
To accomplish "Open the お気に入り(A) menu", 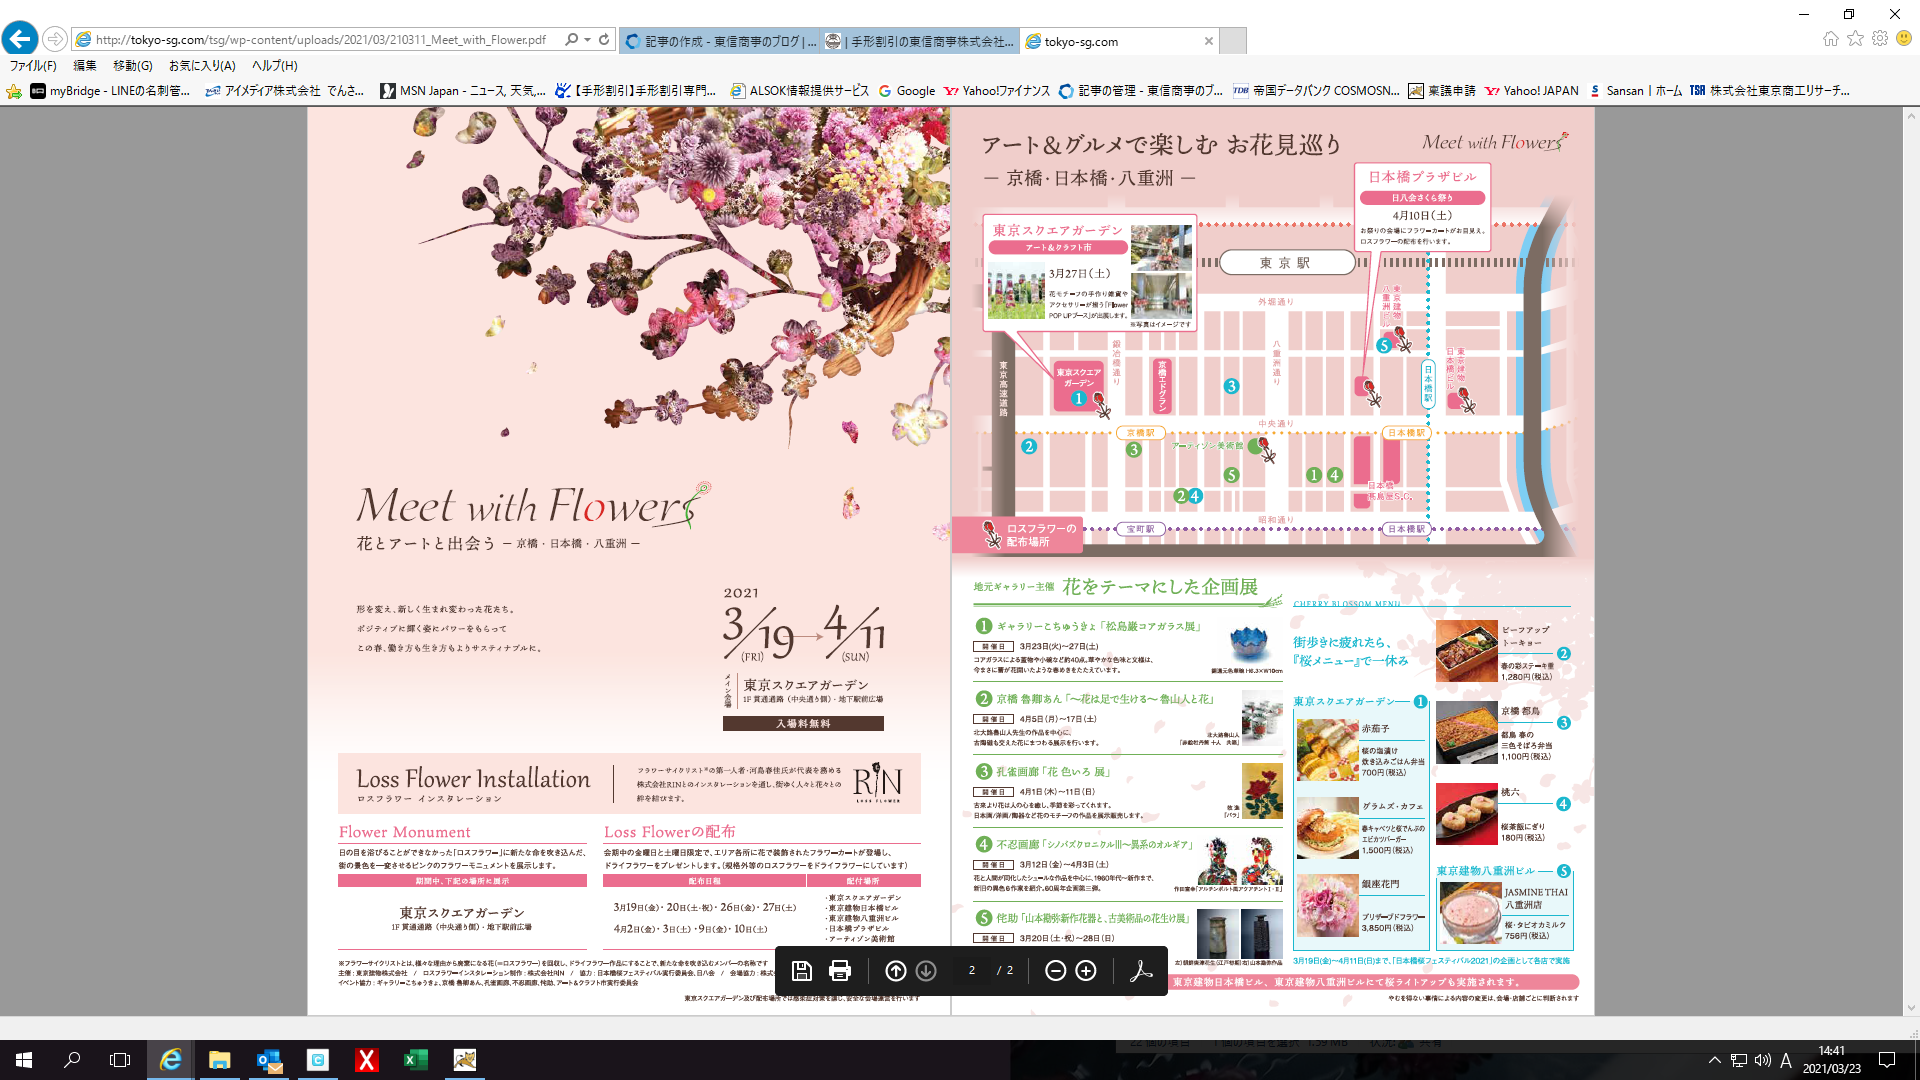I will click(x=202, y=66).
